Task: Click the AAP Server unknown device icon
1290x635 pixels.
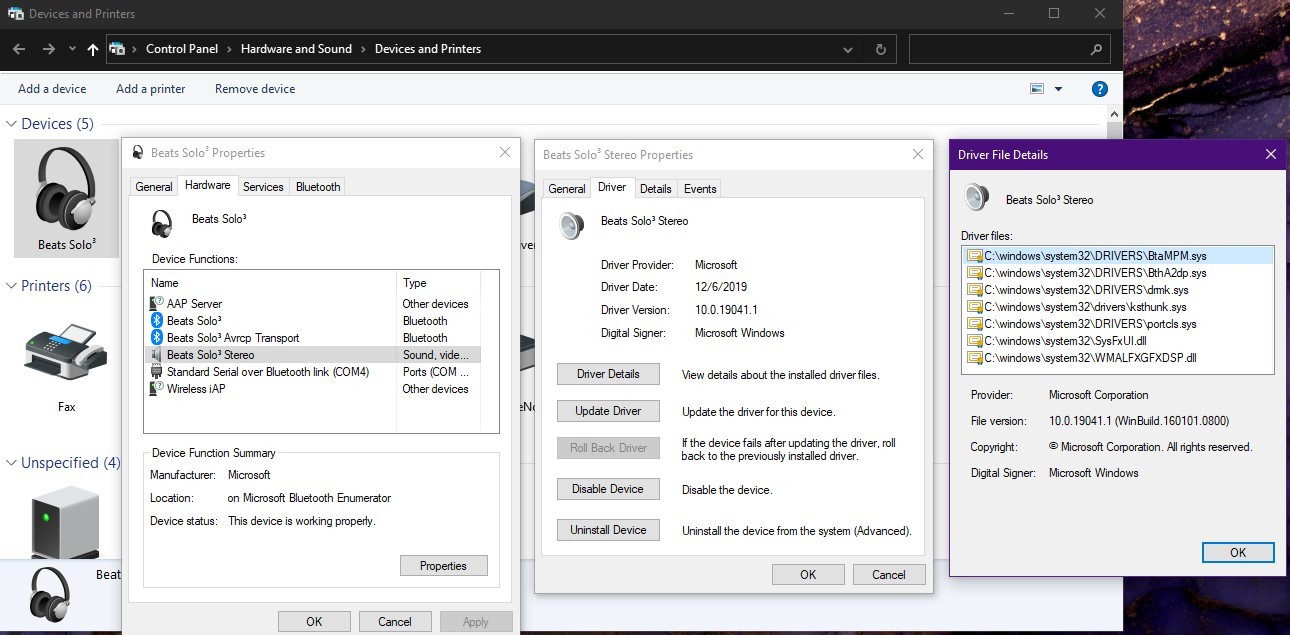Action: click(x=156, y=304)
